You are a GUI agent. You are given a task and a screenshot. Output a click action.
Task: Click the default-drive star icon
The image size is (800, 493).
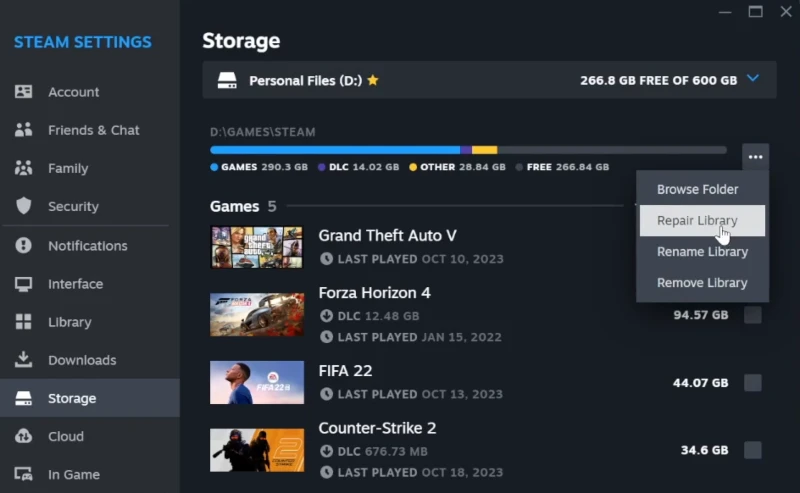point(373,80)
